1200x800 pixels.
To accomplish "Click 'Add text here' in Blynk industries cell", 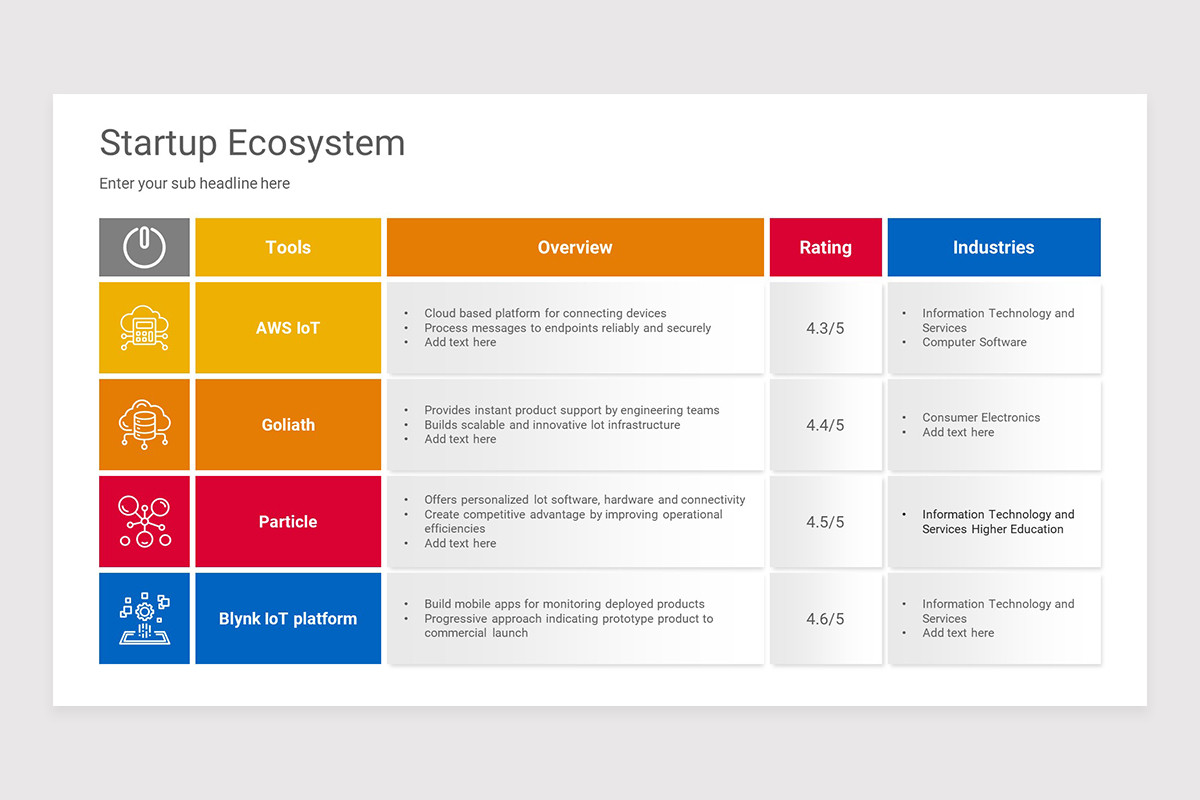I will tap(958, 633).
